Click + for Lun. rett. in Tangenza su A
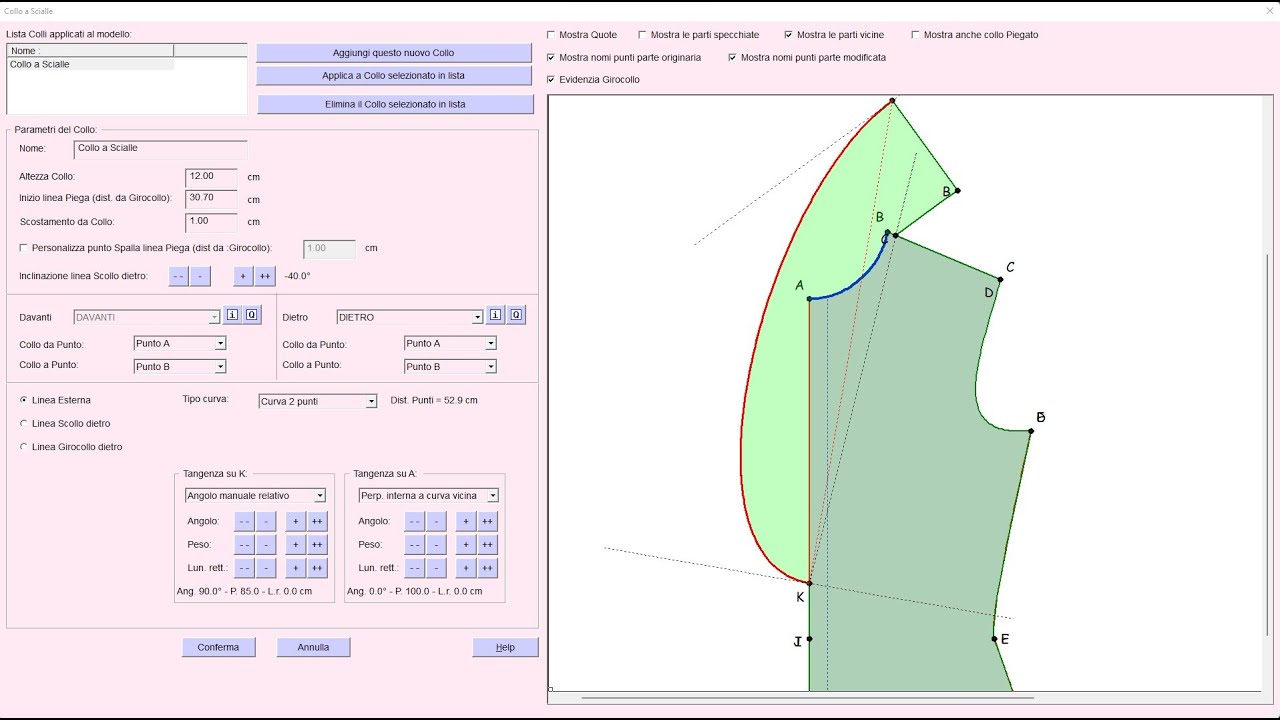Image resolution: width=1280 pixels, height=720 pixels. pos(466,568)
